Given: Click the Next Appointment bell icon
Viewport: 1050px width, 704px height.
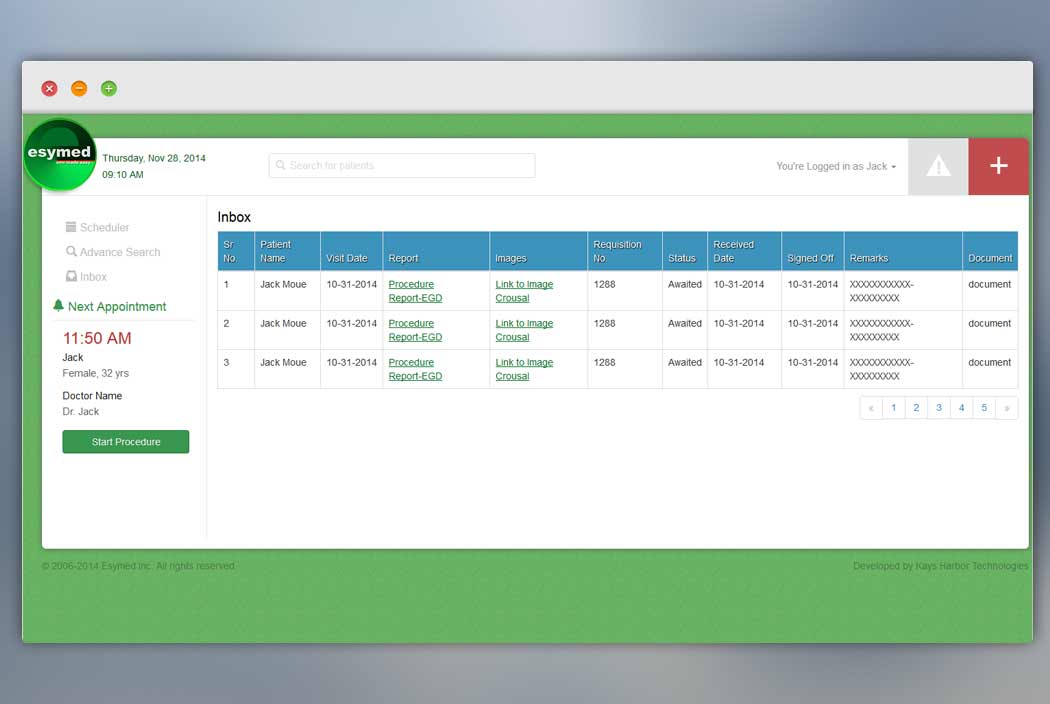Looking at the screenshot, I should 58,305.
